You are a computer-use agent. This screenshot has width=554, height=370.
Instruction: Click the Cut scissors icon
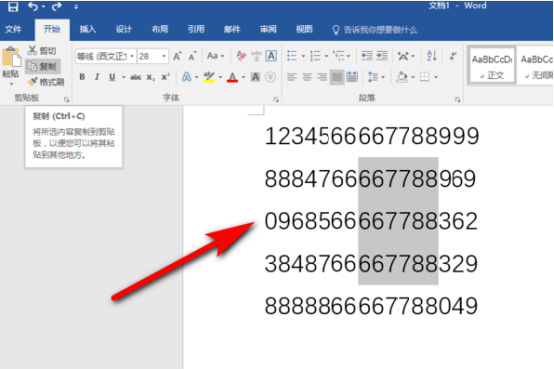pos(32,51)
